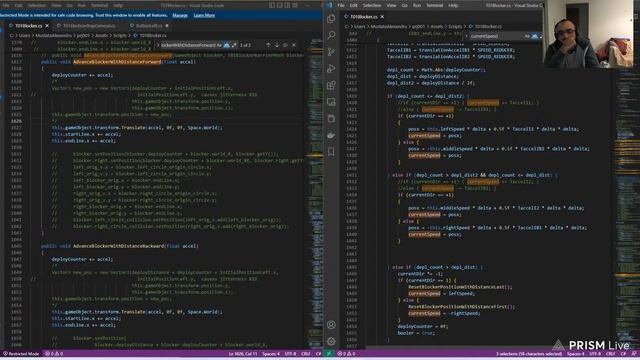Close T01Blocker.cs tab in right window
This screenshot has height=360, width=640.
click(x=382, y=17)
